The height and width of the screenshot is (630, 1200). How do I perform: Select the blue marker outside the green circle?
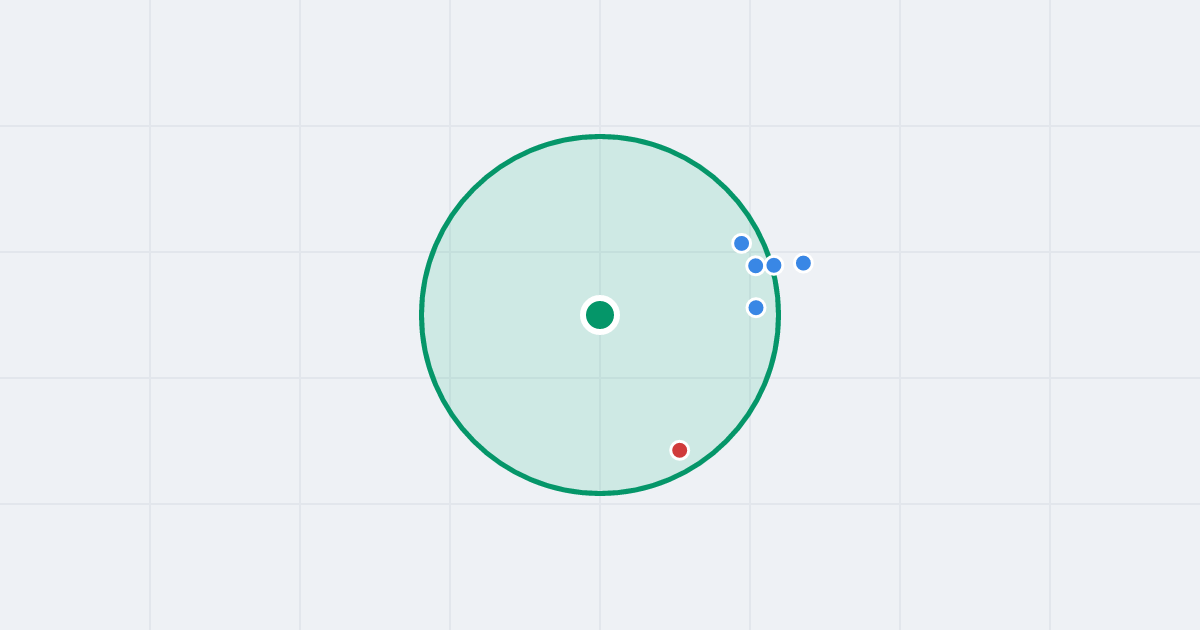coord(803,263)
